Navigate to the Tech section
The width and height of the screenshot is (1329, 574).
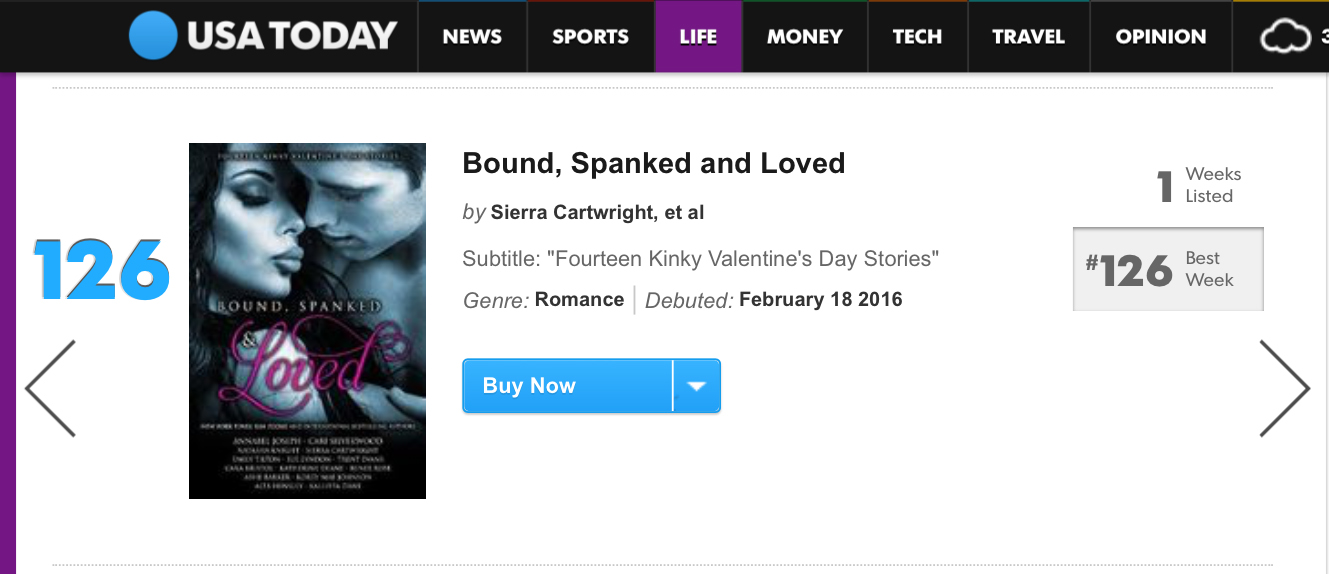click(917, 37)
